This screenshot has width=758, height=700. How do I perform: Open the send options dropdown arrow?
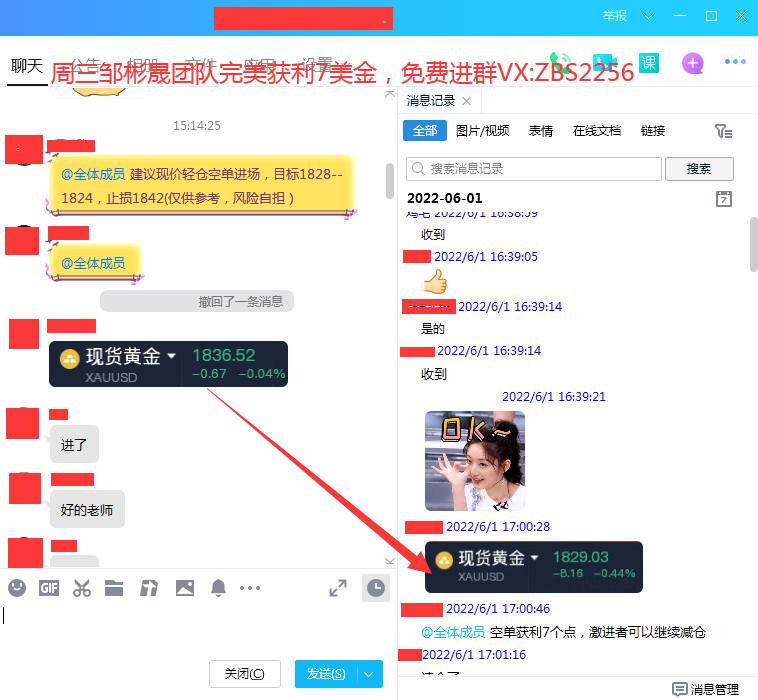point(369,674)
